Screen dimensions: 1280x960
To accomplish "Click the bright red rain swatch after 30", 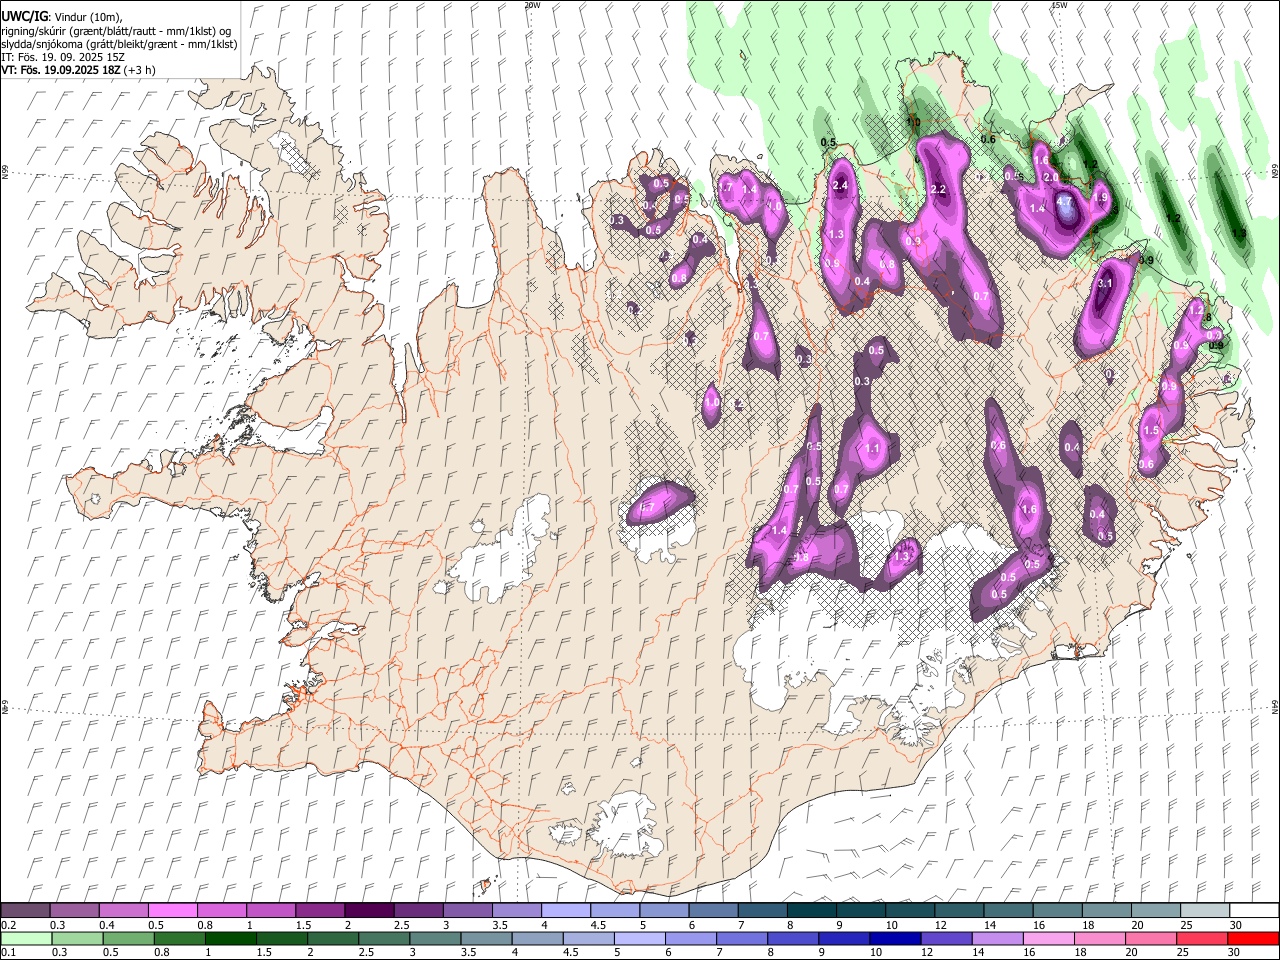I will [x=1254, y=939].
